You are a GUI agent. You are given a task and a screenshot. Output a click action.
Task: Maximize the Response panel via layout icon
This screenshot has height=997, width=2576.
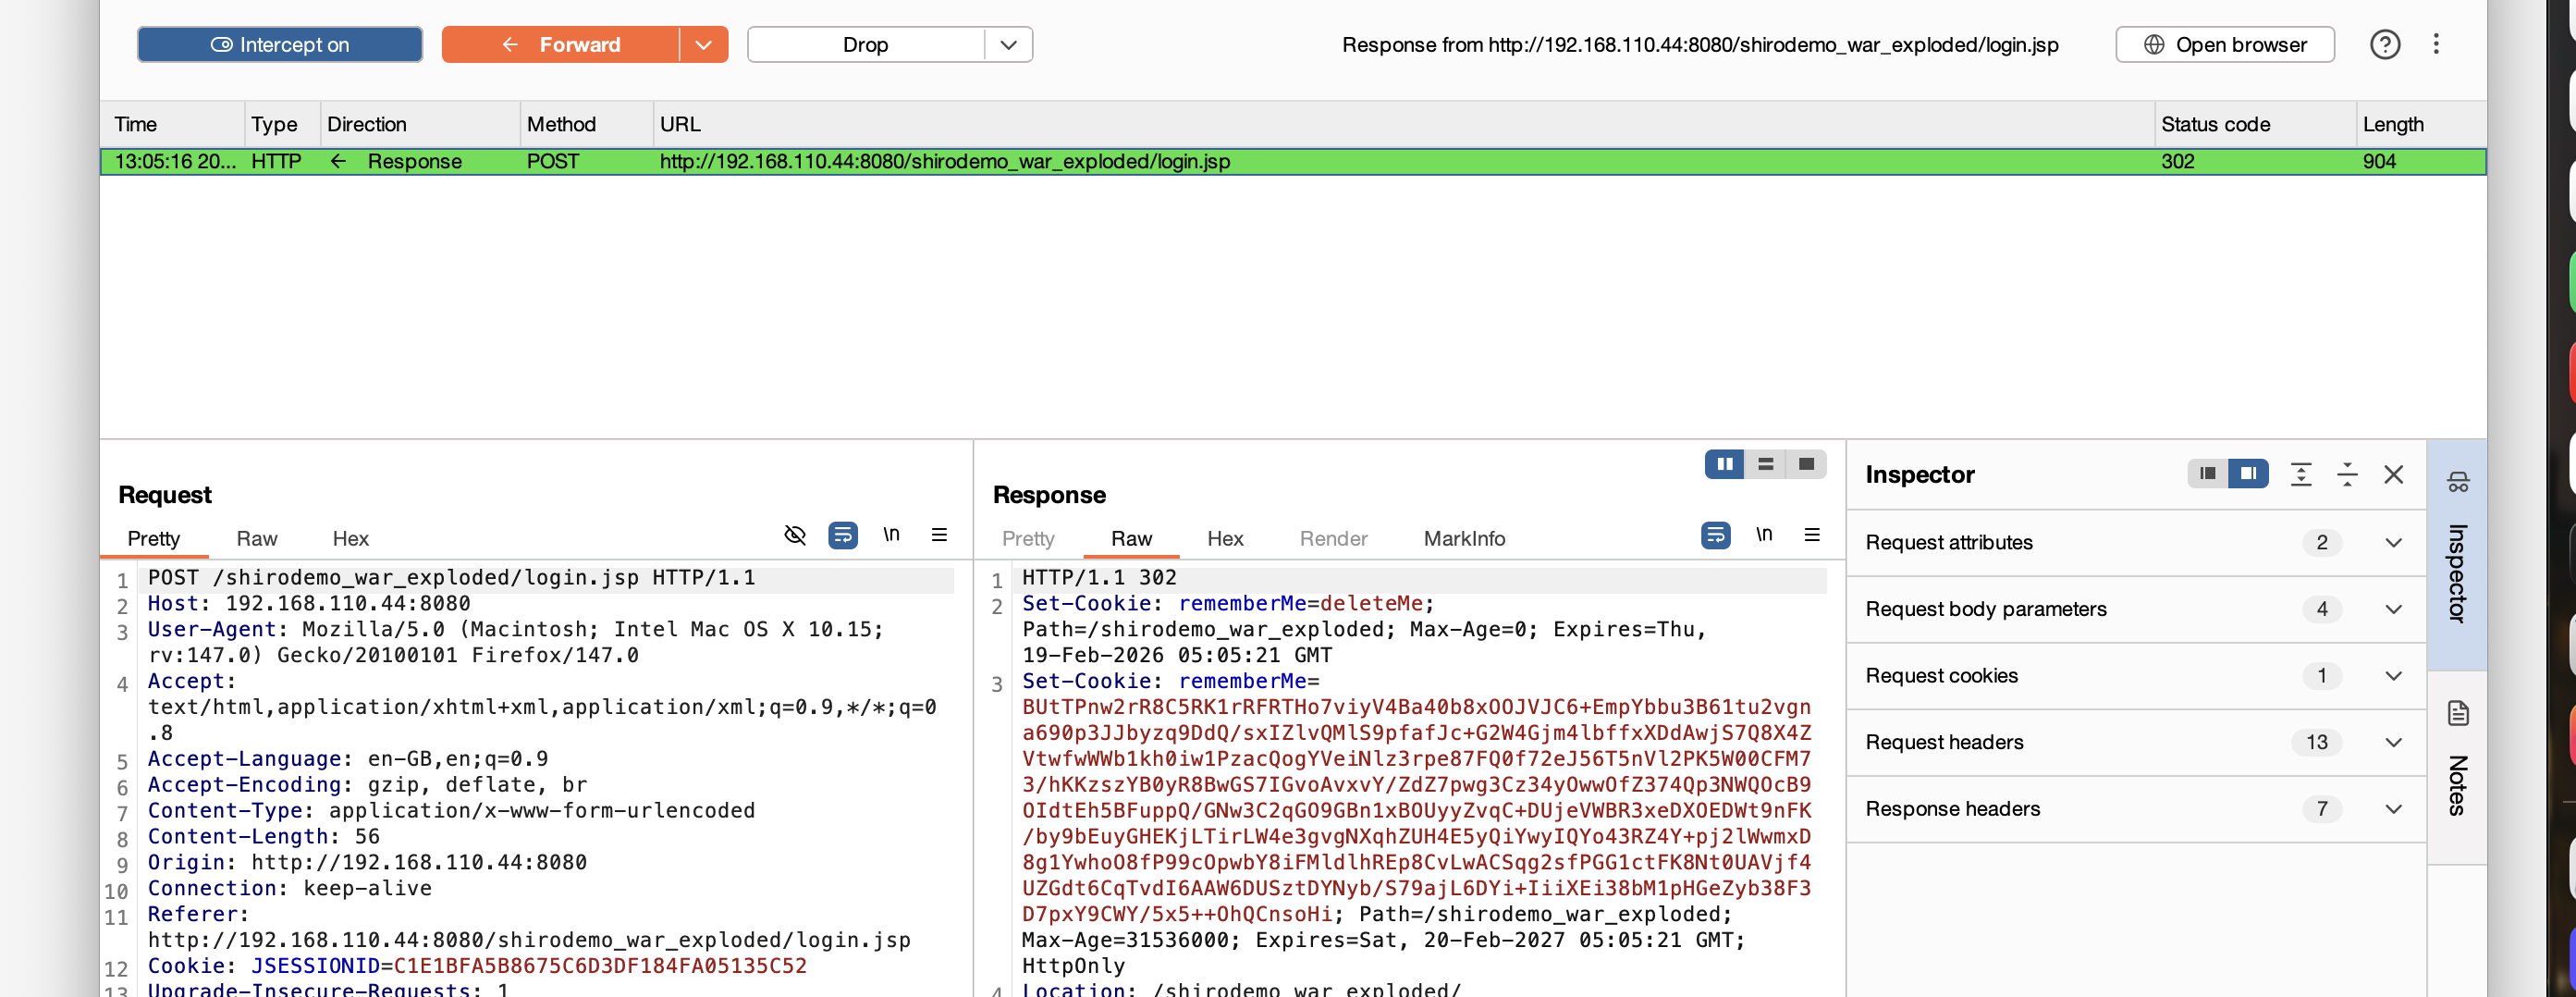[1806, 464]
